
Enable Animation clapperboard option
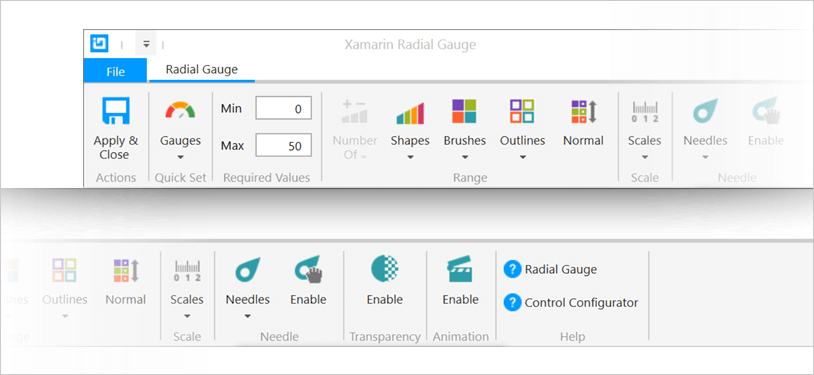[x=460, y=269]
